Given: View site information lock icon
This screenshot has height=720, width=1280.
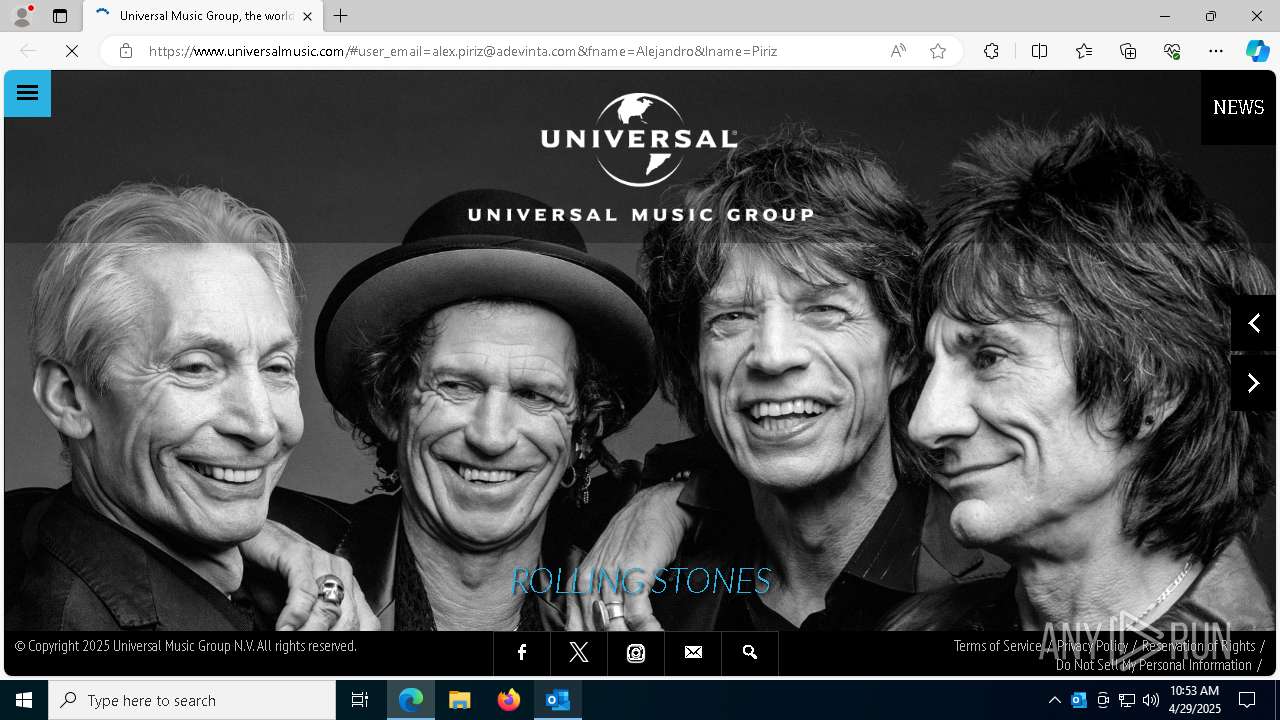Looking at the screenshot, I should (x=126, y=51).
